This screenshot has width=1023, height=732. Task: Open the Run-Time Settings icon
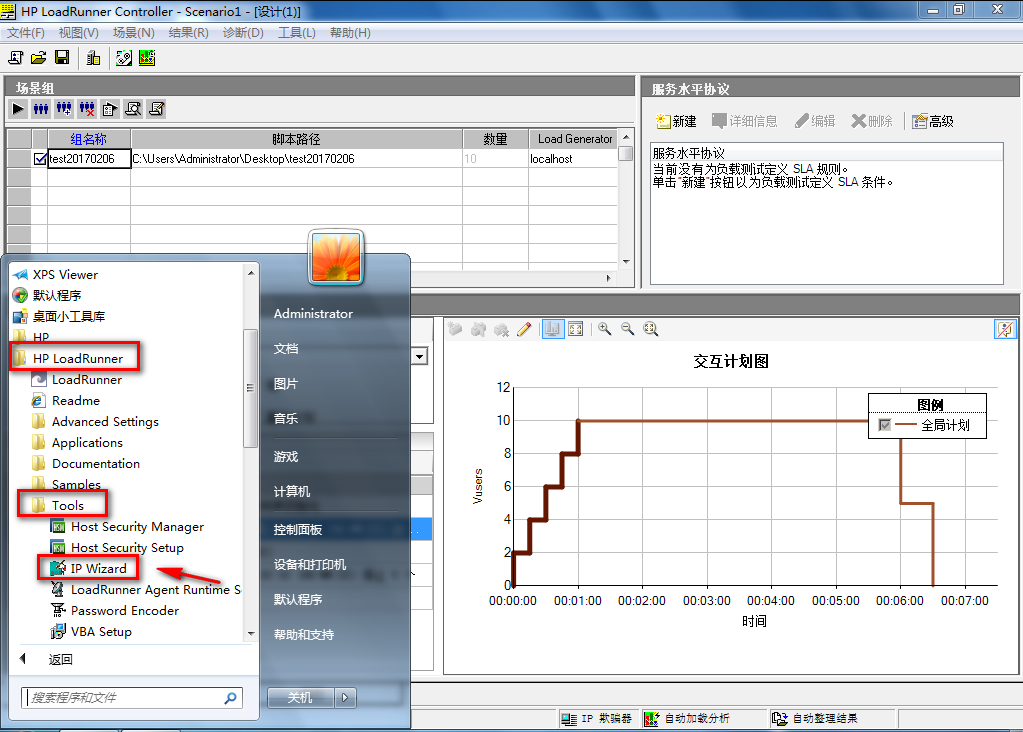point(110,109)
